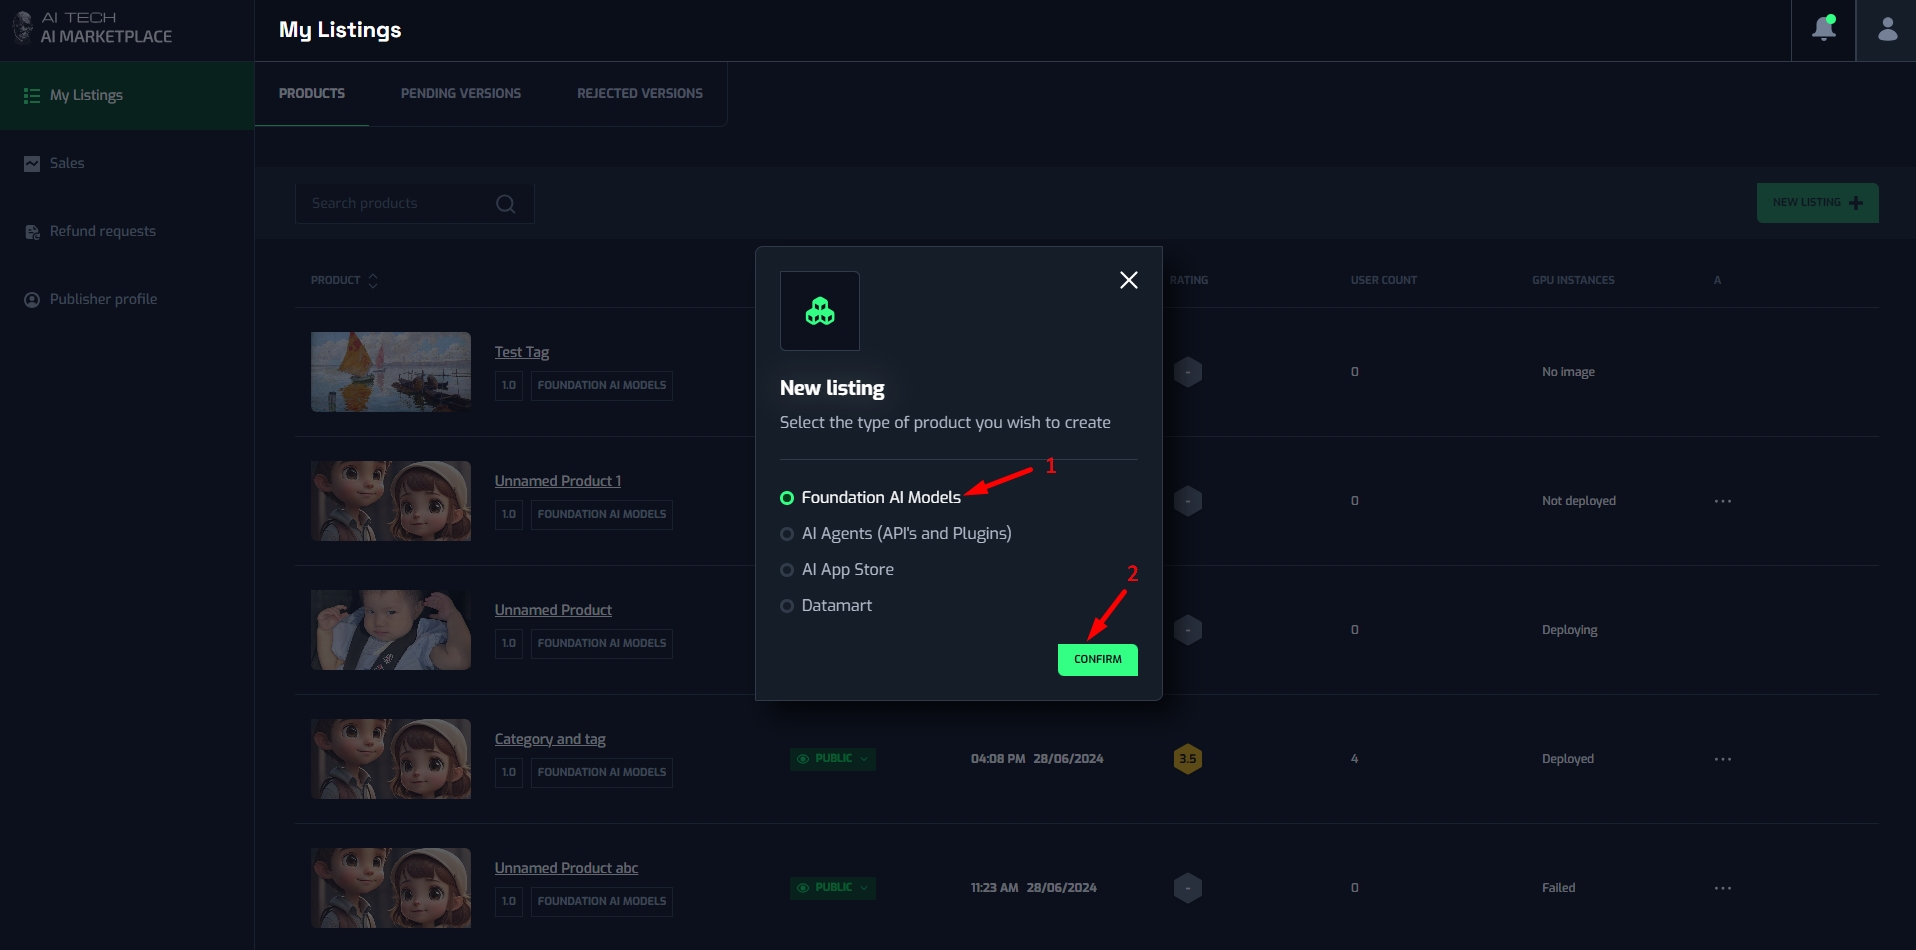Click rating badge 3.5 for Category and tag
Image resolution: width=1916 pixels, height=950 pixels.
pos(1187,759)
